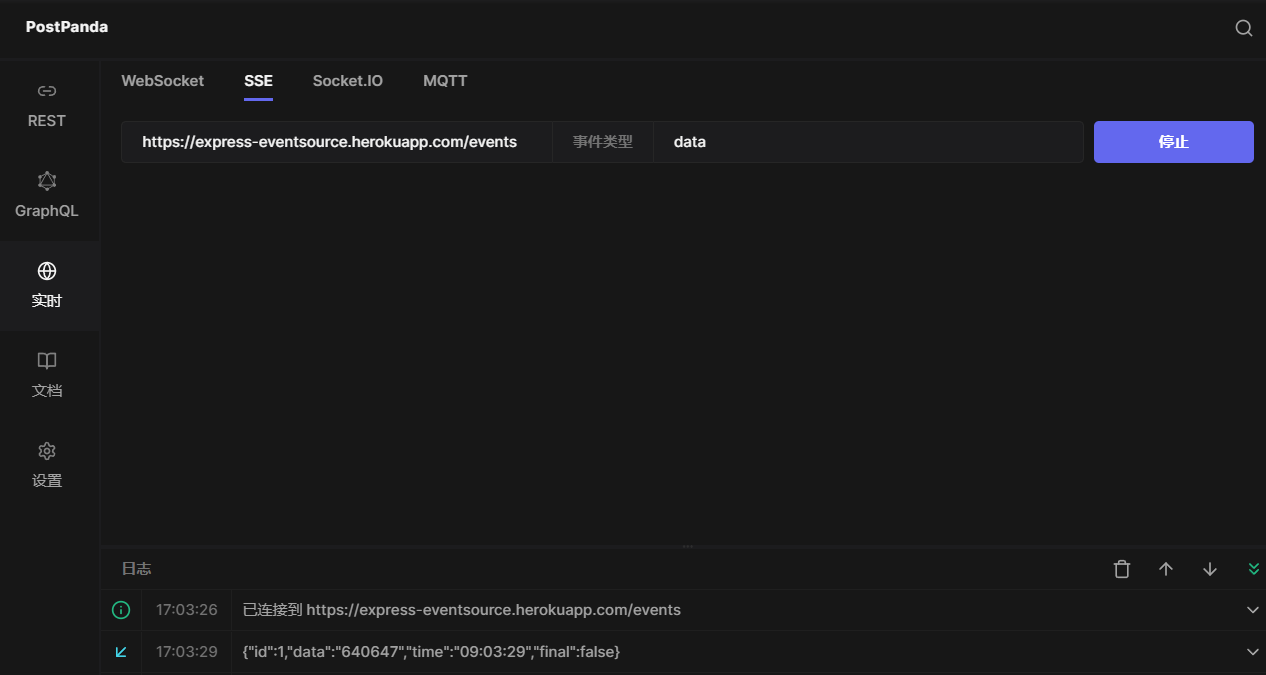Open the 文档 documentation section
The height and width of the screenshot is (675, 1266).
pos(47,376)
